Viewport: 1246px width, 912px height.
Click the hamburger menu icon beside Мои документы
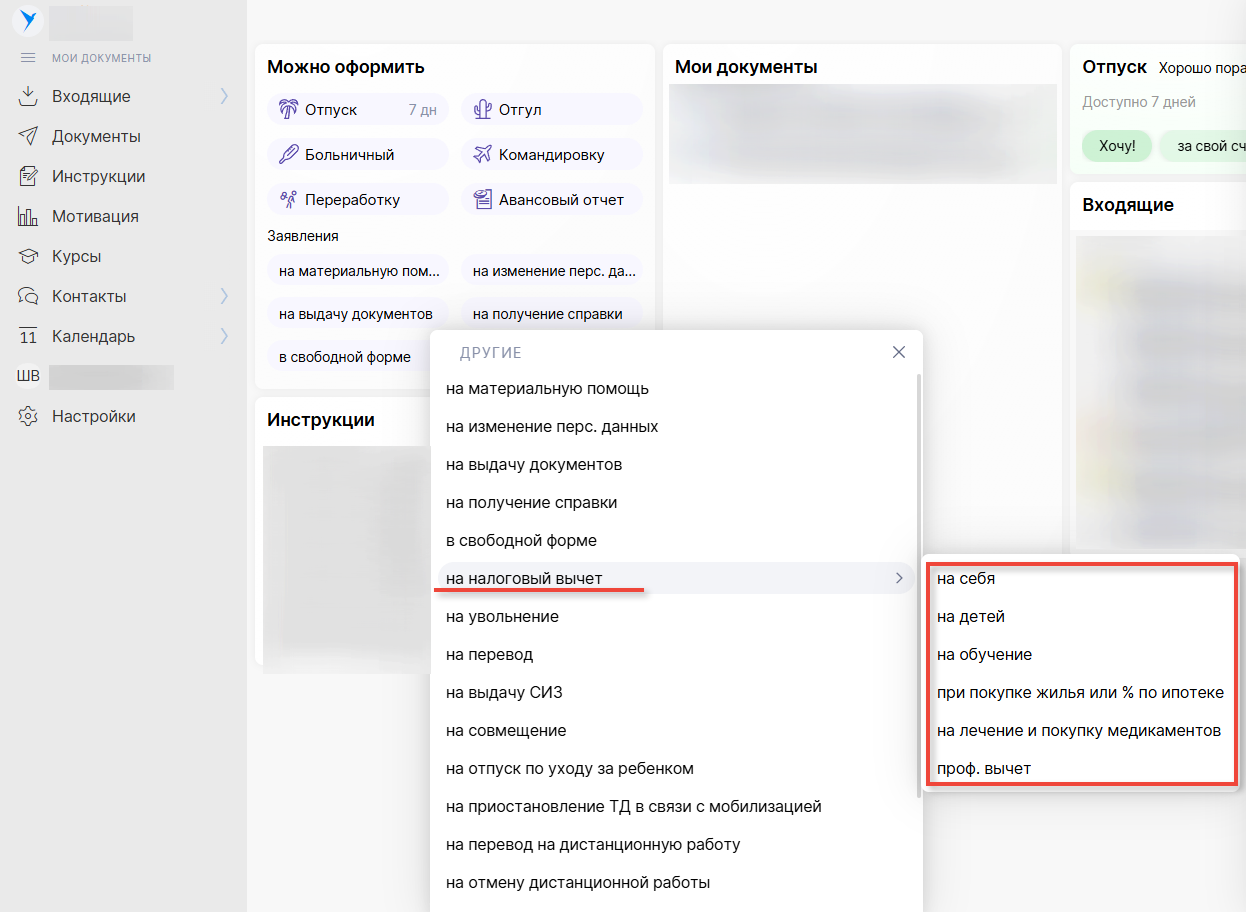point(28,58)
